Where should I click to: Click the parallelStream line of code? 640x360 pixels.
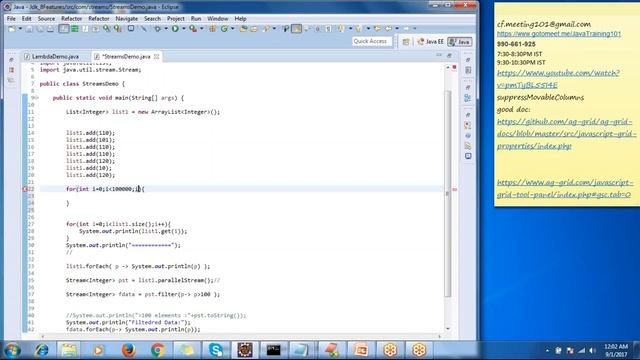[x=143, y=280]
